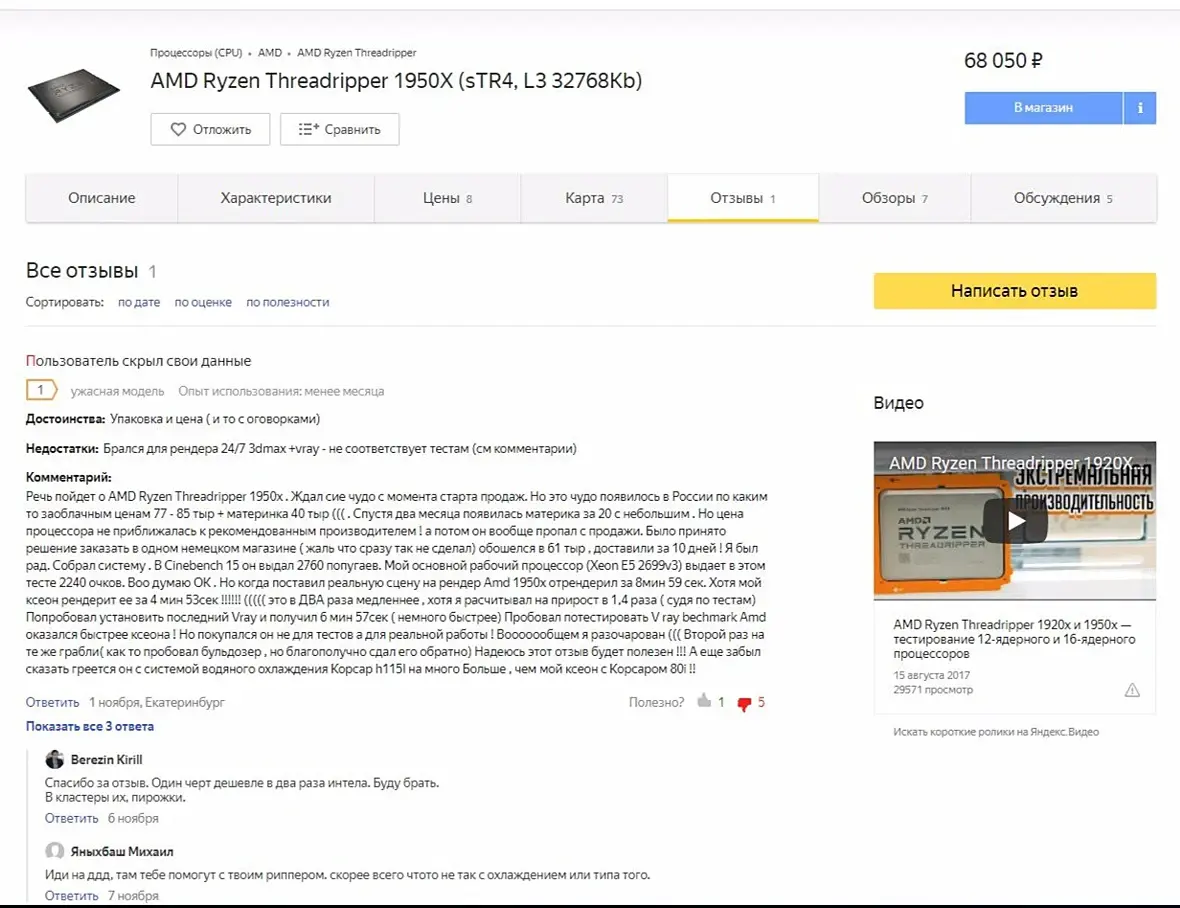Click the 7 ноября comment date
The height and width of the screenshot is (908, 1180).
click(133, 895)
